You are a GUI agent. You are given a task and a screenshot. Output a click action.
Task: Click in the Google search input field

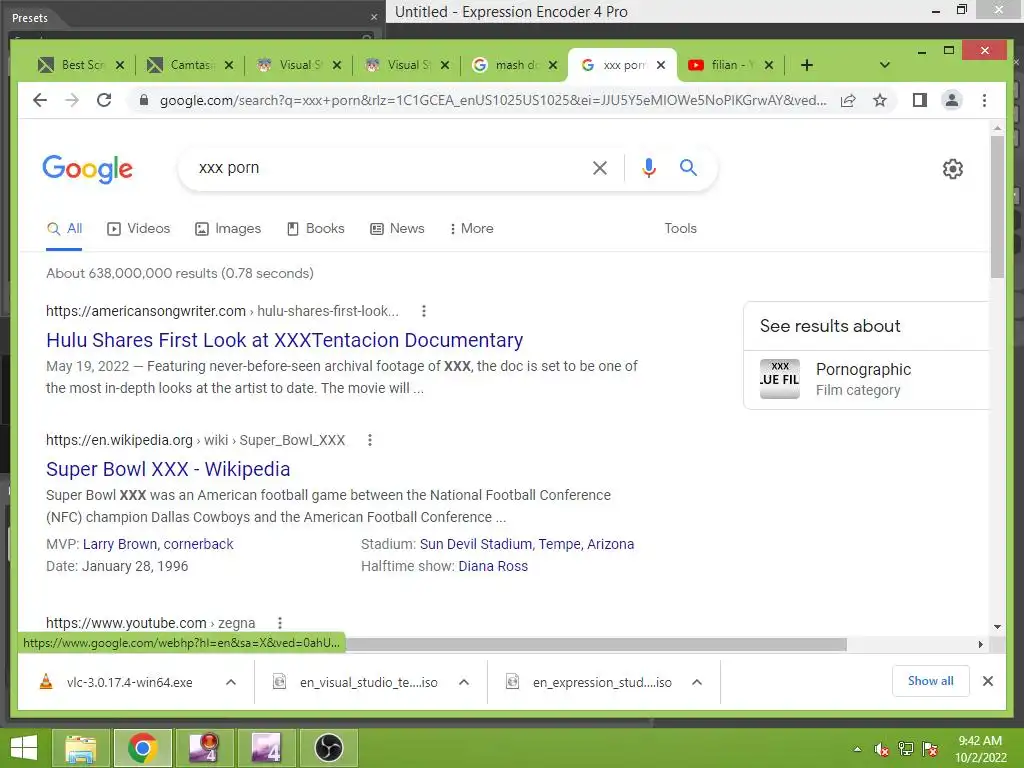pos(385,168)
